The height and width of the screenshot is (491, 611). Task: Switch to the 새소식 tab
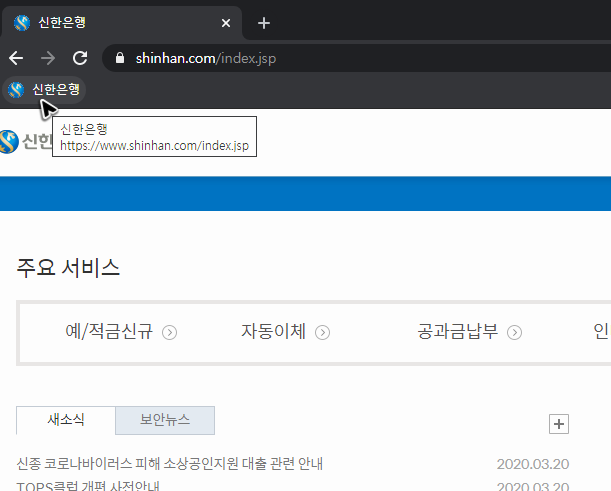pyautogui.click(x=66, y=420)
